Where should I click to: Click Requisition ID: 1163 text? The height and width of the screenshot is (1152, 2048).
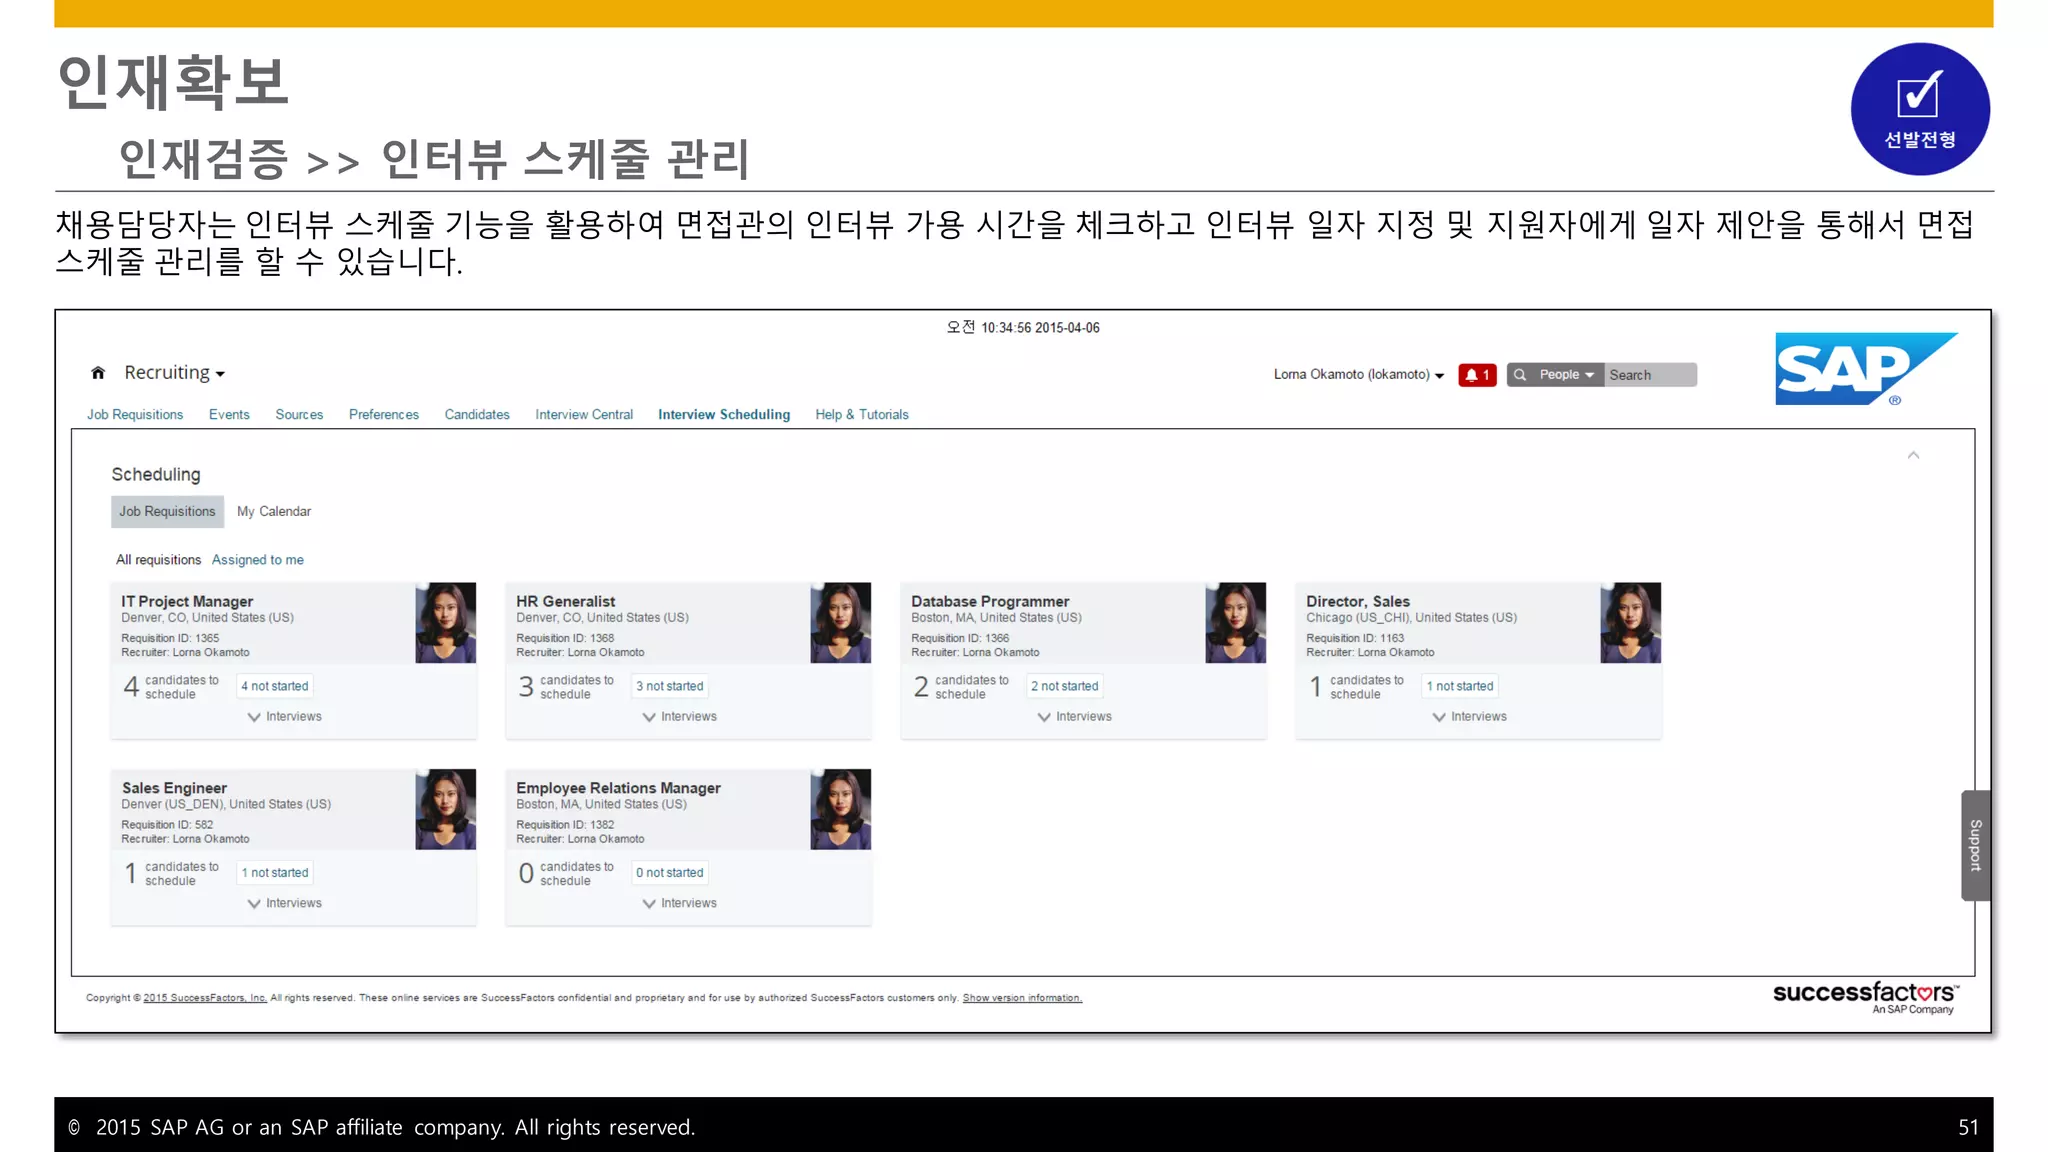click(x=1355, y=638)
